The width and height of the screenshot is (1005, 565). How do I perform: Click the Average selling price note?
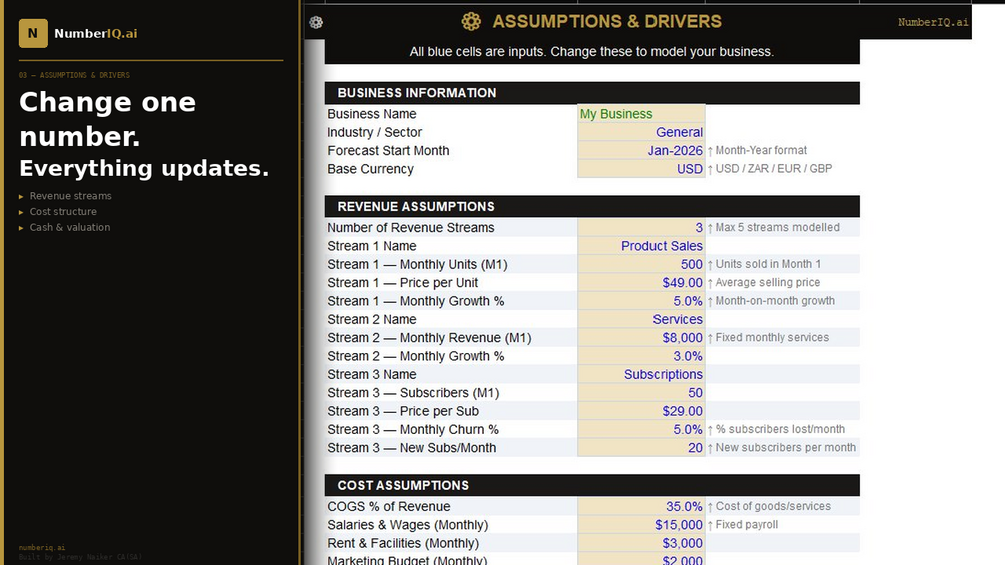763,282
